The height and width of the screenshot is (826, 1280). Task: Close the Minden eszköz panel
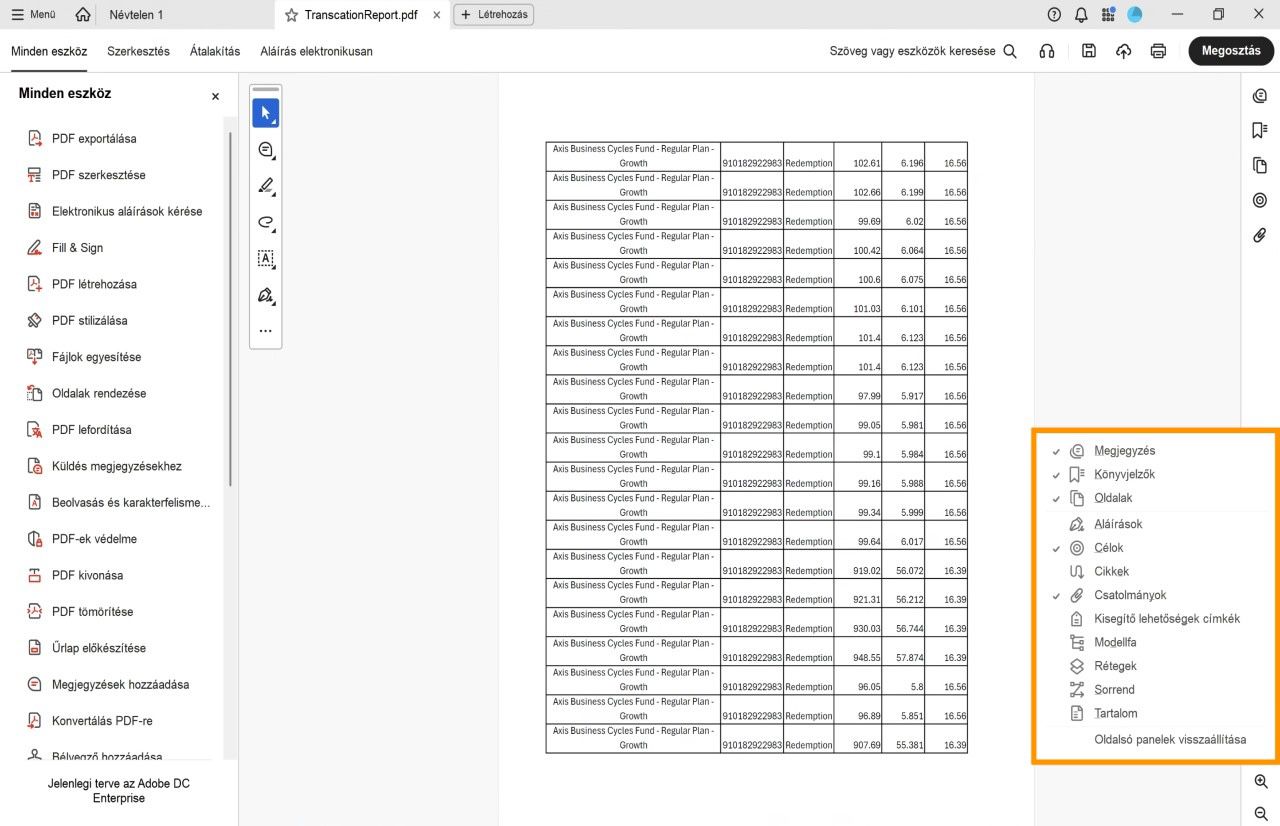pos(215,97)
